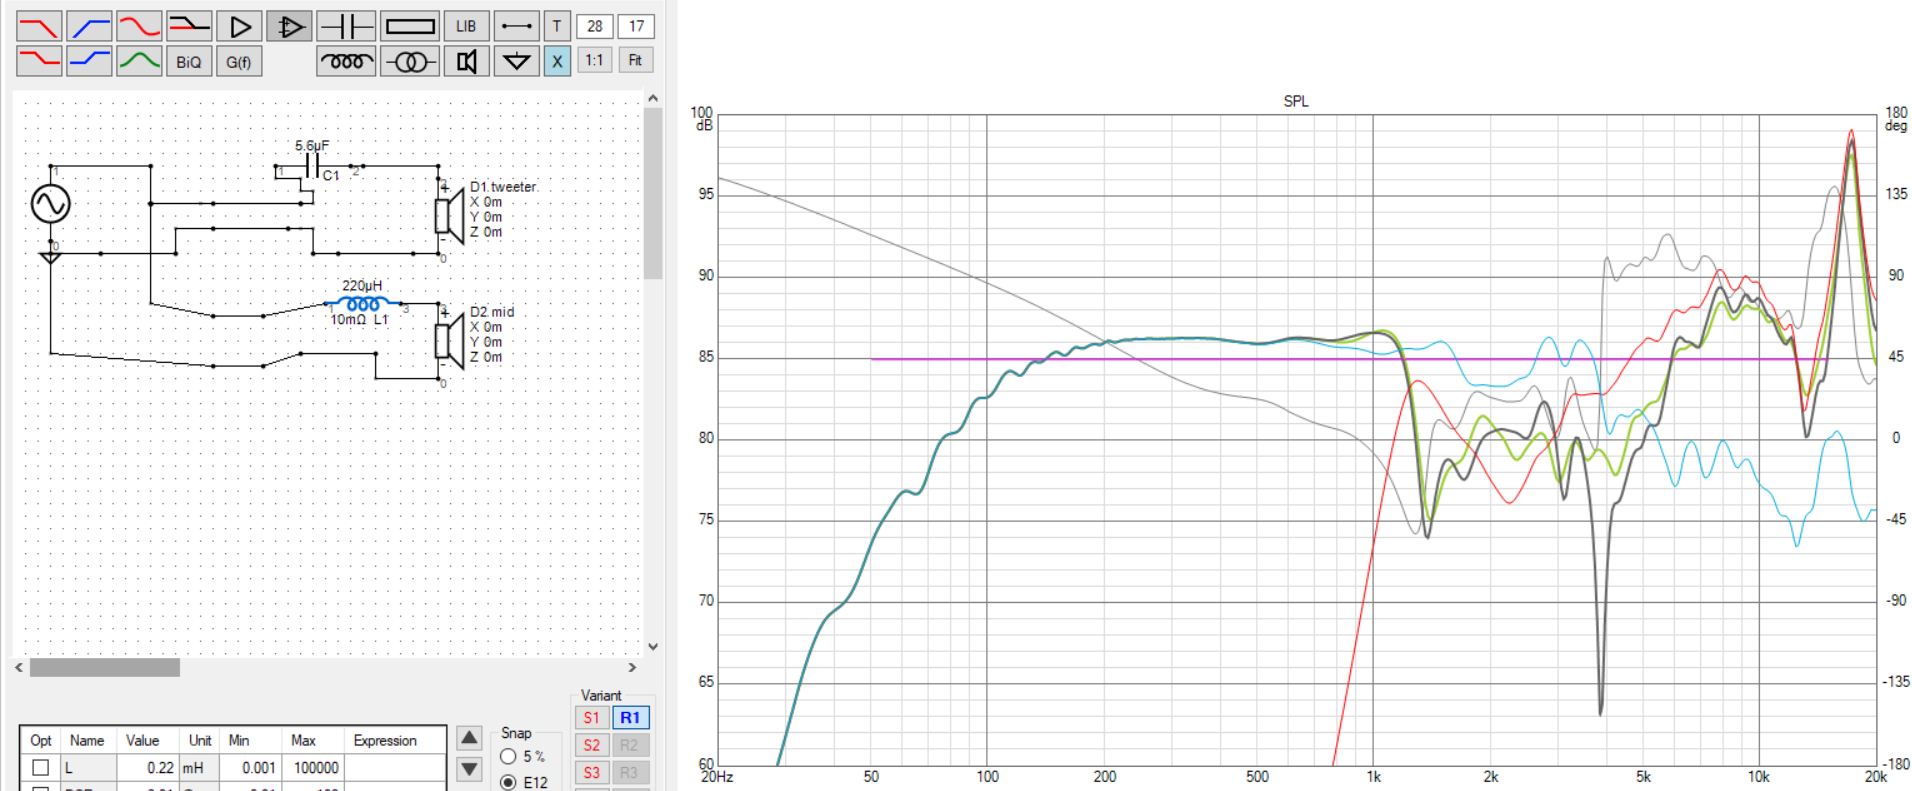This screenshot has height=791, width=1912.
Task: Select variant S1
Action: point(591,718)
